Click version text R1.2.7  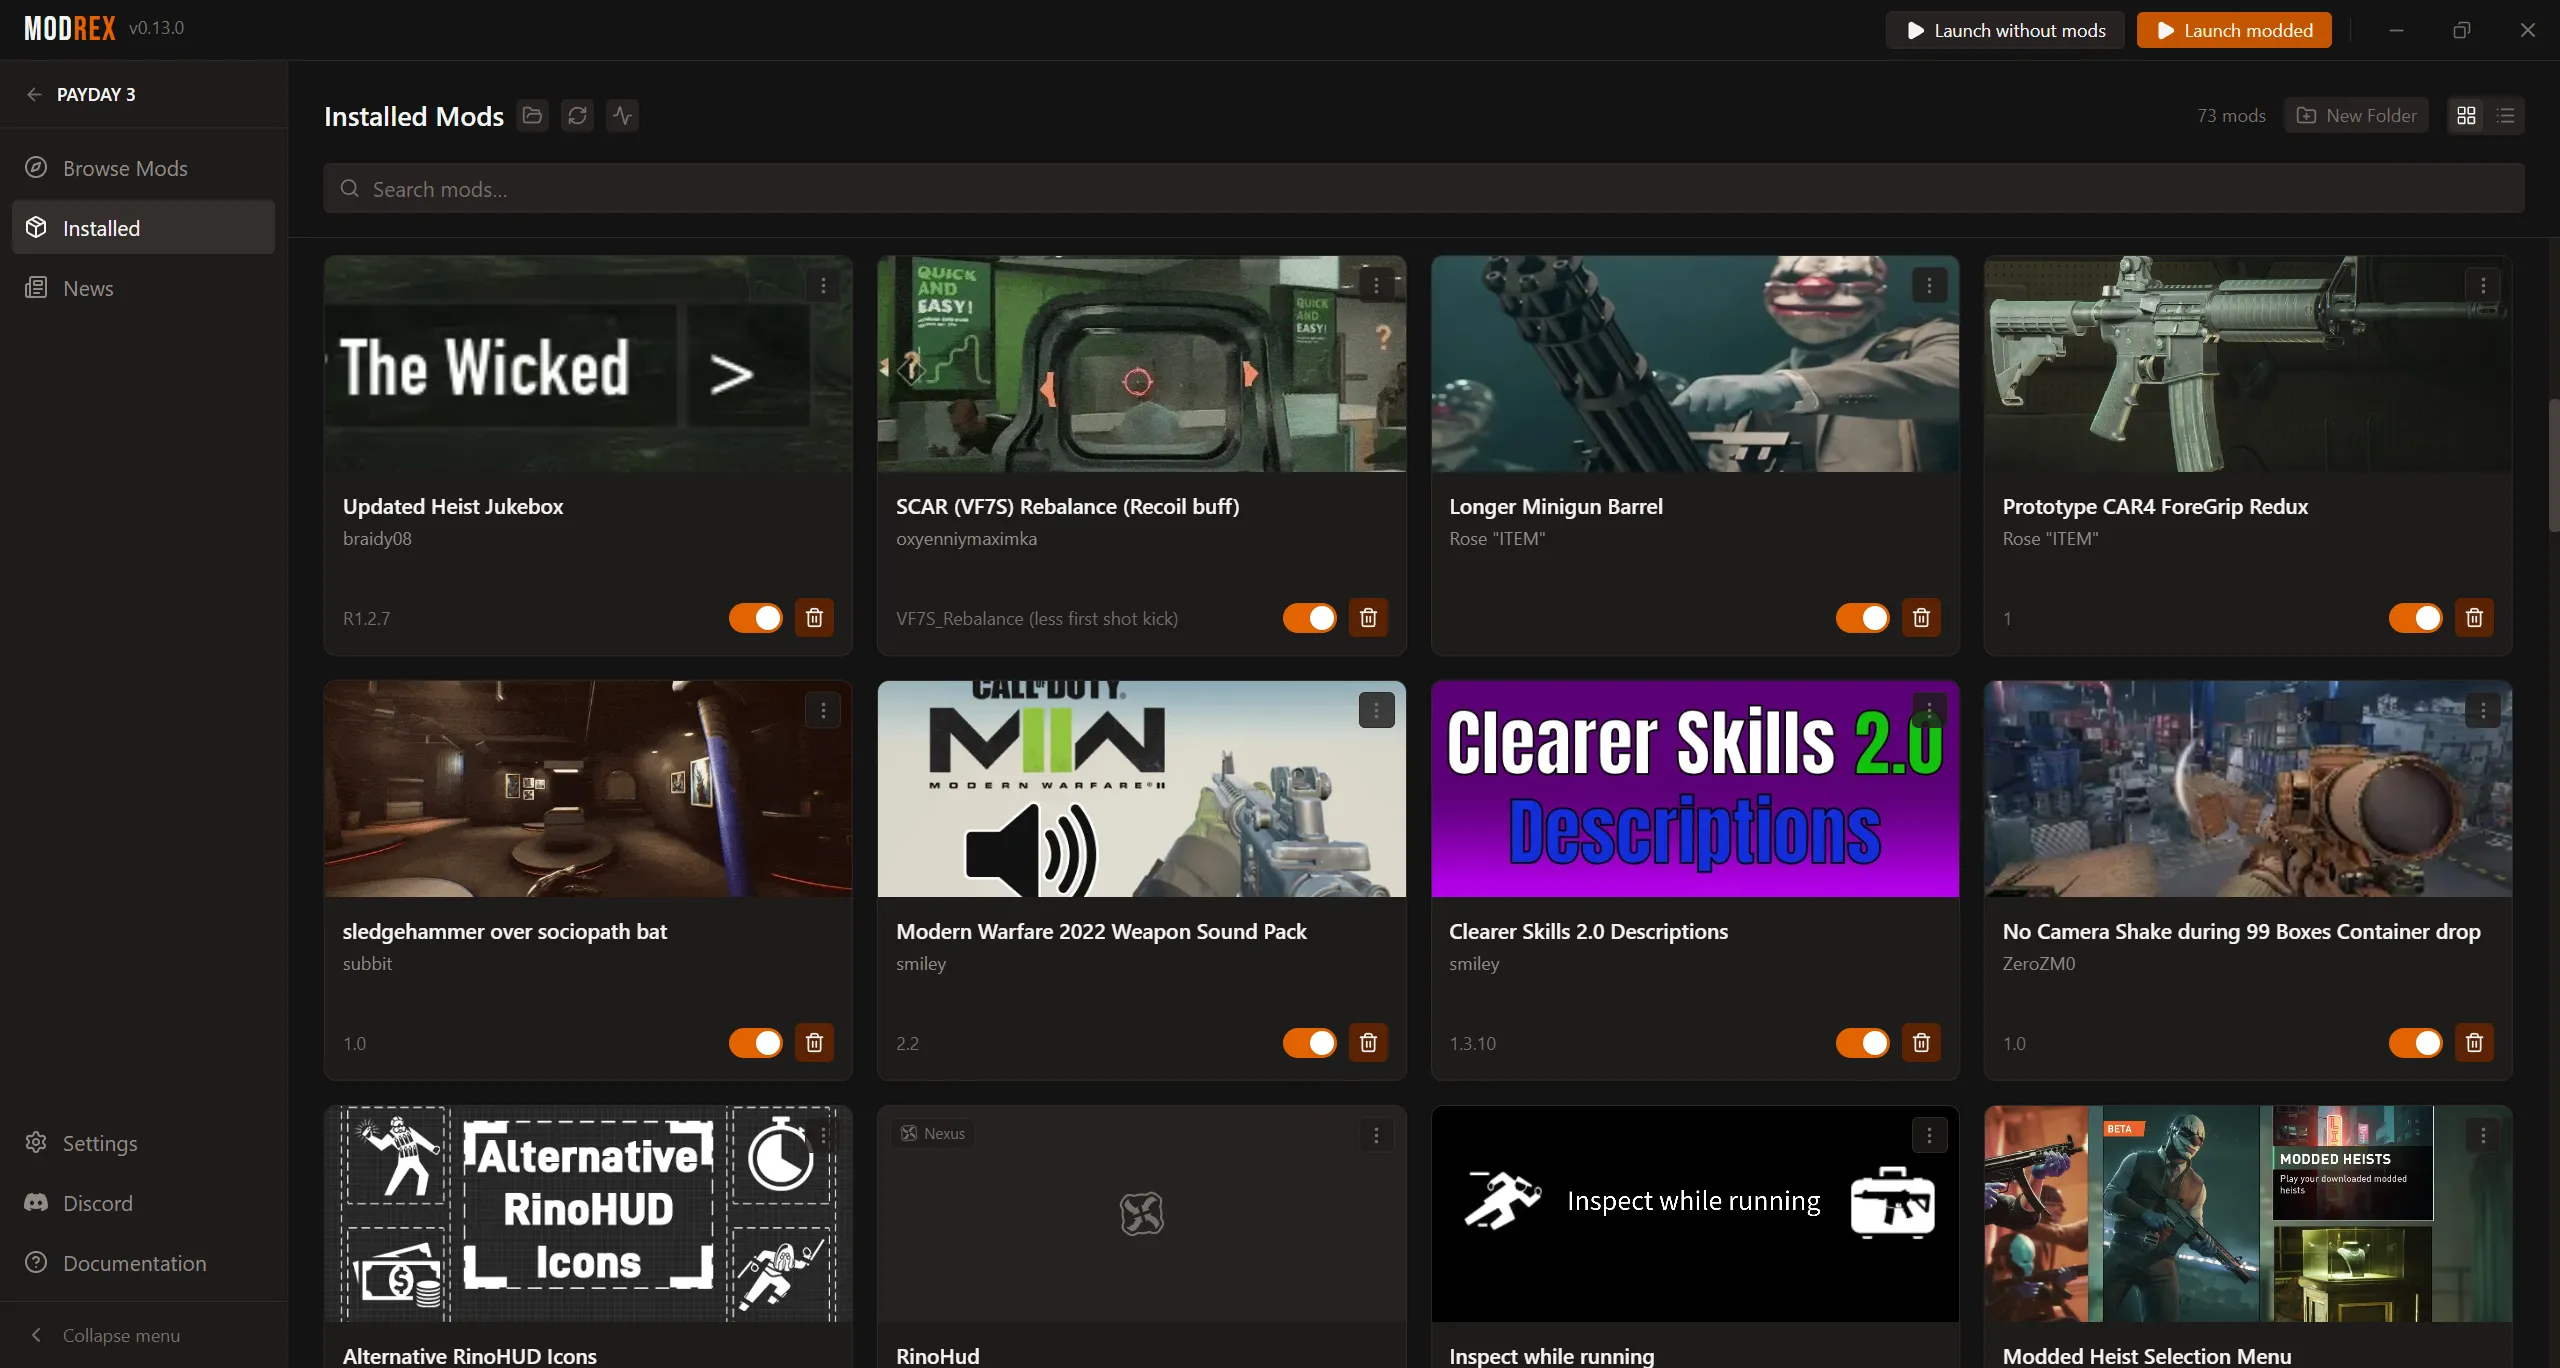pyautogui.click(x=366, y=619)
